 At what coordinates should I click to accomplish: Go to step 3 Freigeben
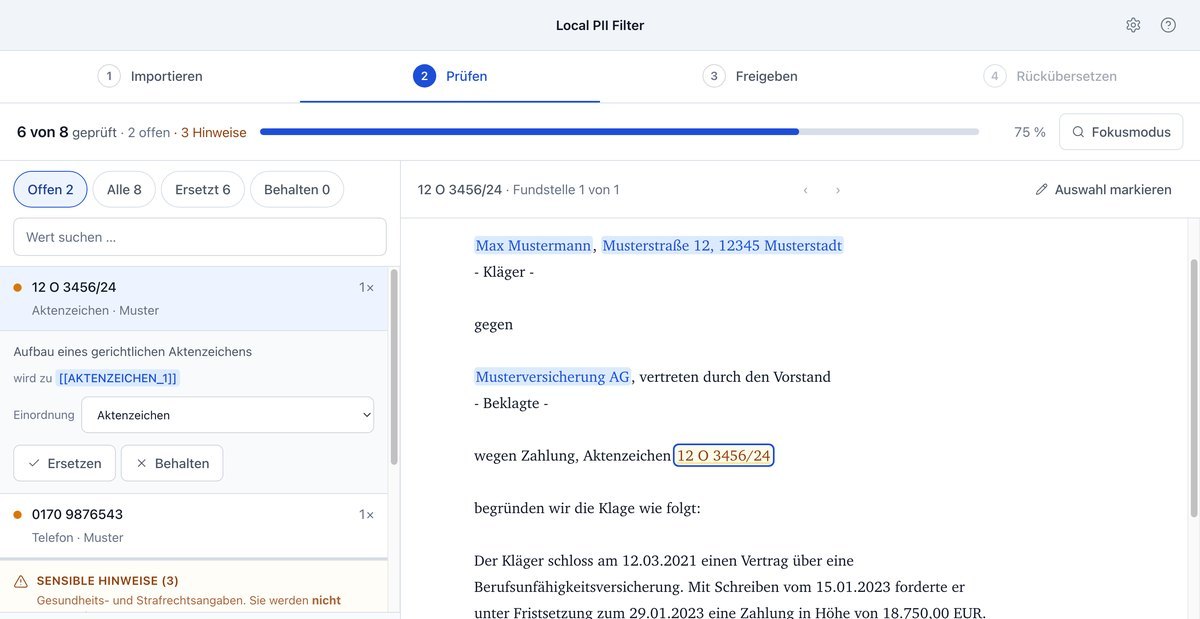(x=750, y=76)
